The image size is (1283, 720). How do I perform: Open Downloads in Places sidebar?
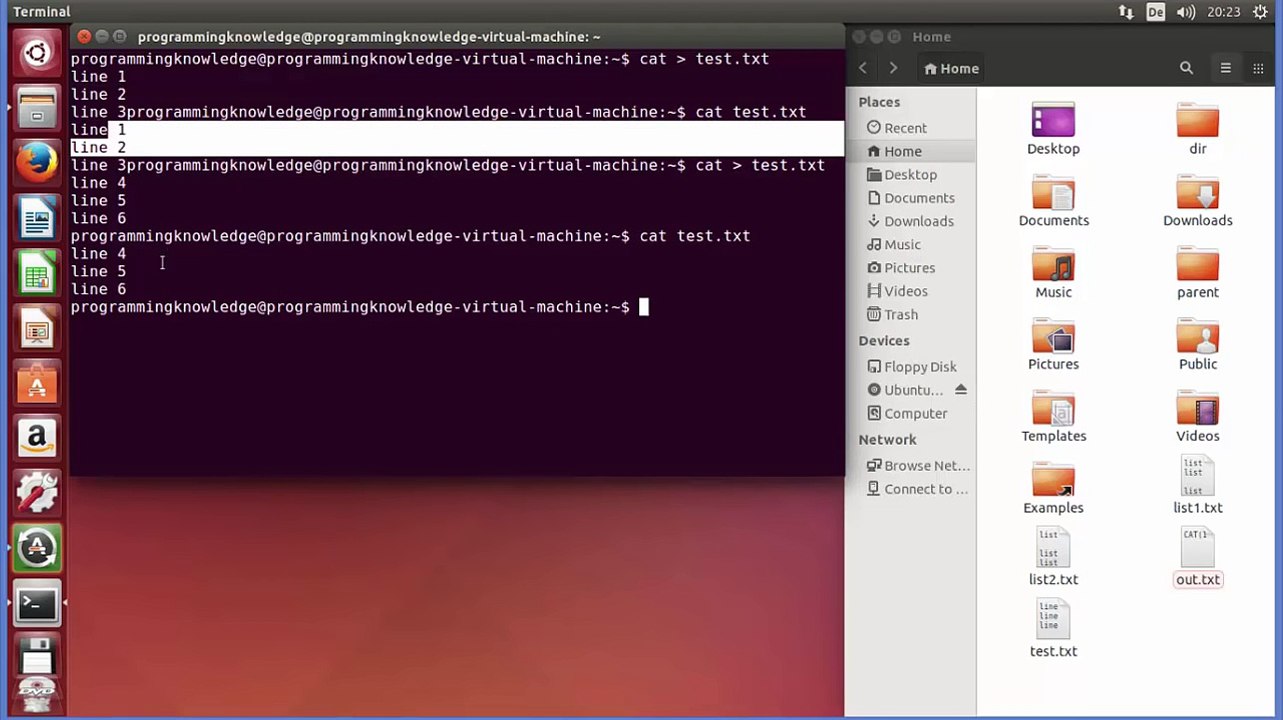coord(918,221)
